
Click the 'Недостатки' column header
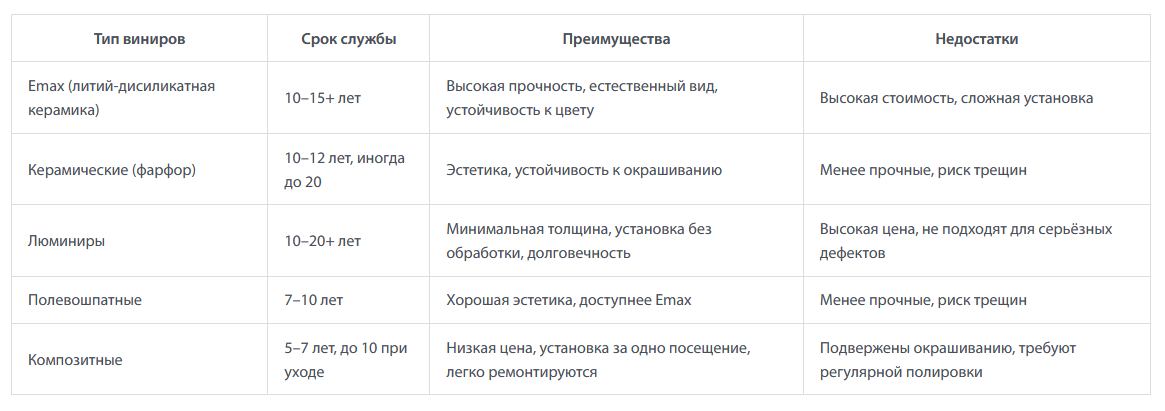[976, 39]
